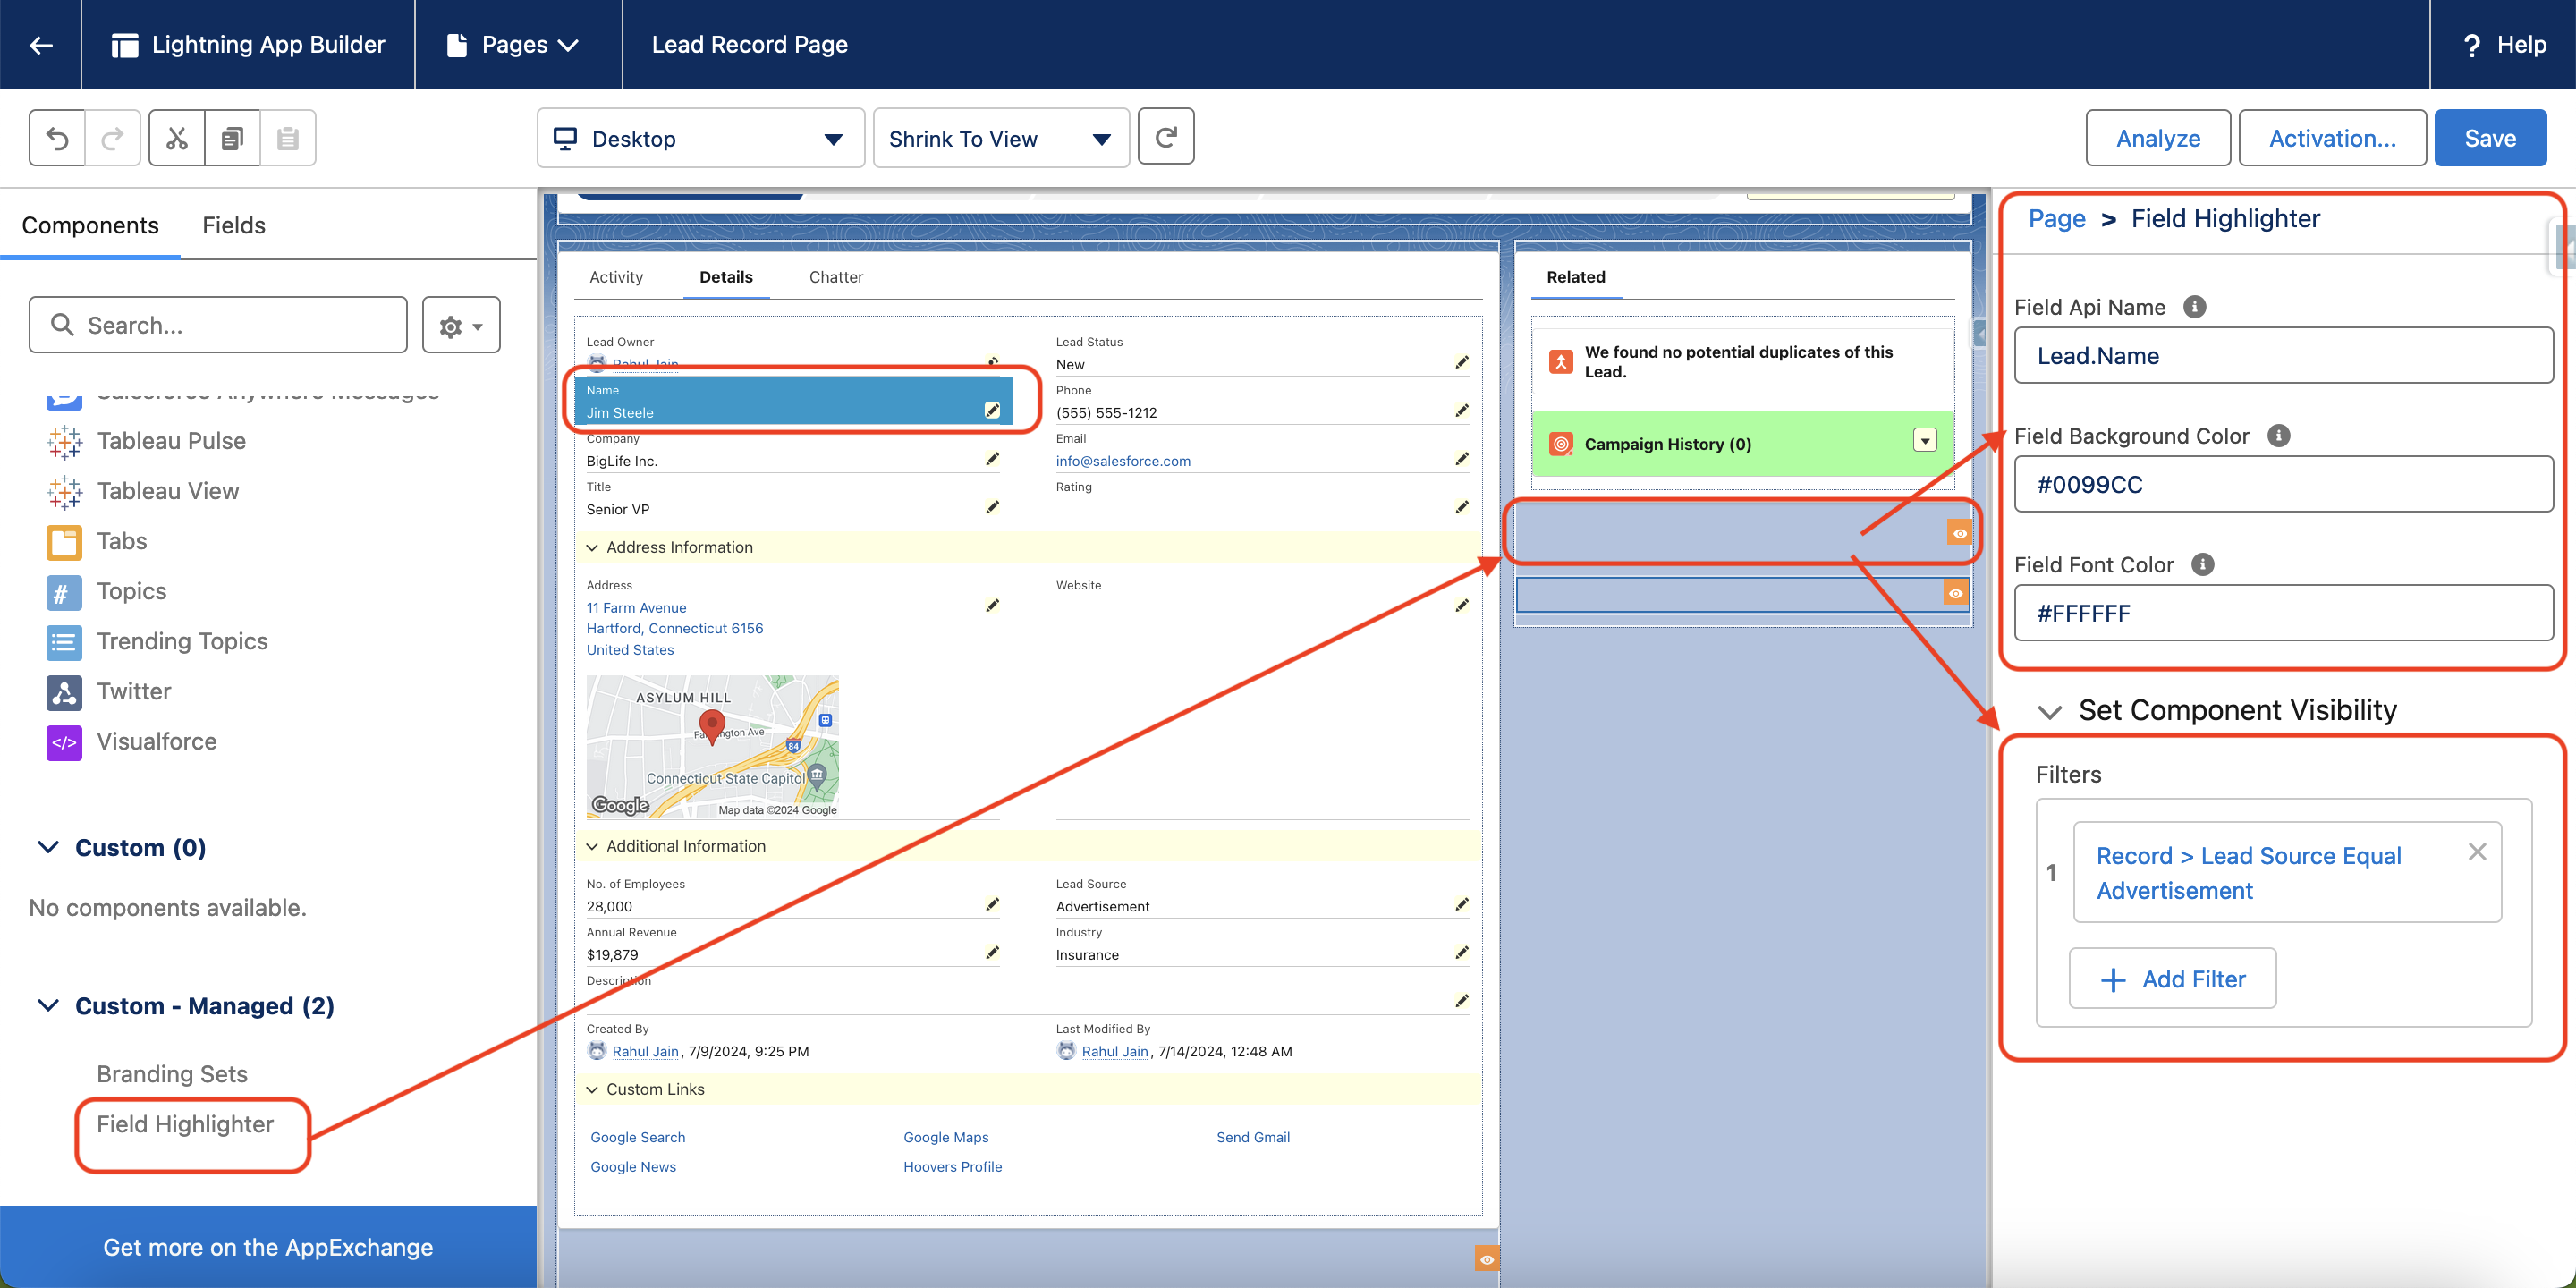This screenshot has width=2576, height=1288.
Task: Click edit pencil next to BigLife Inc.
Action: click(x=992, y=459)
